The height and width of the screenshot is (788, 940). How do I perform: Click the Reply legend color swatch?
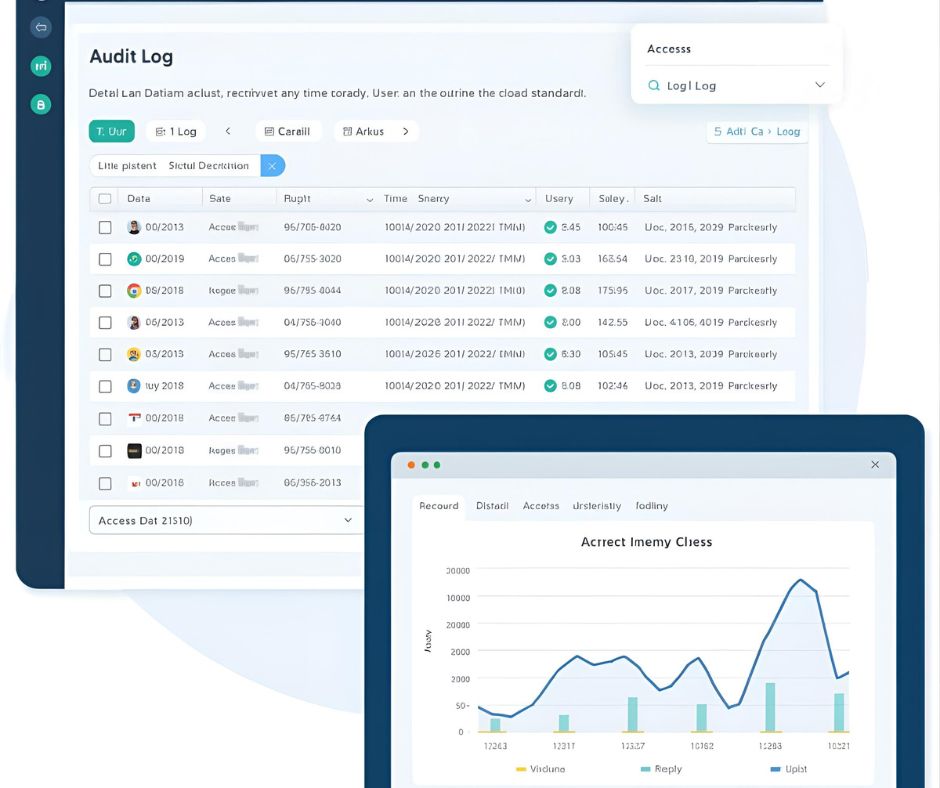[645, 769]
